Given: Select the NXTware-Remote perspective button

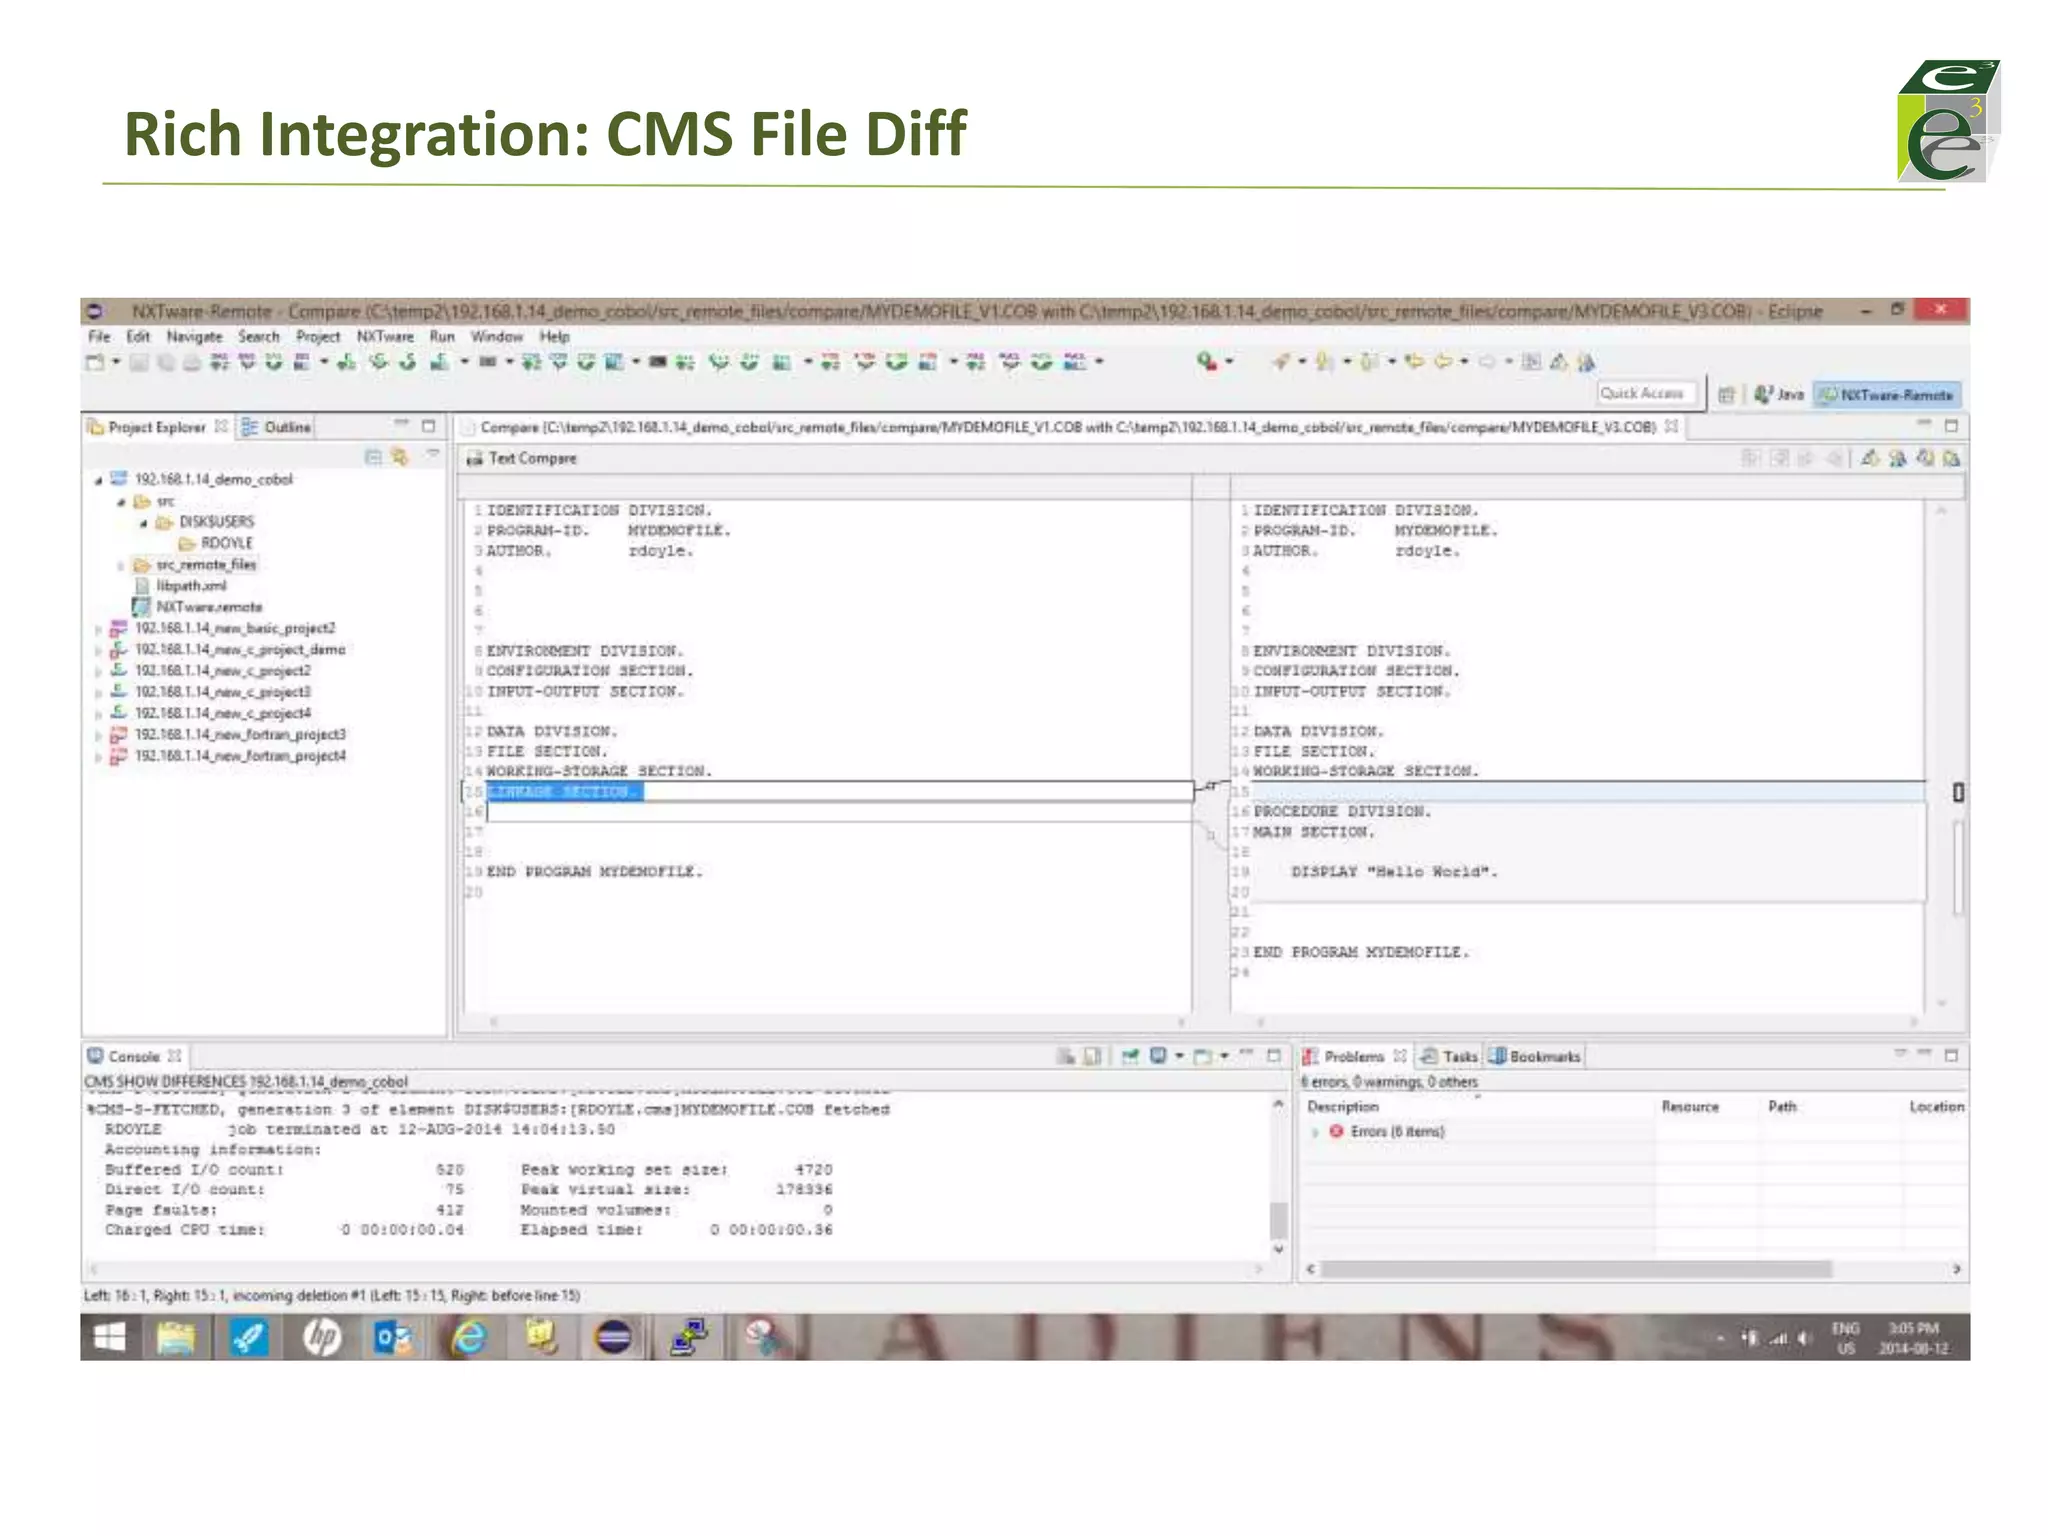Looking at the screenshot, I should pyautogui.click(x=1886, y=395).
